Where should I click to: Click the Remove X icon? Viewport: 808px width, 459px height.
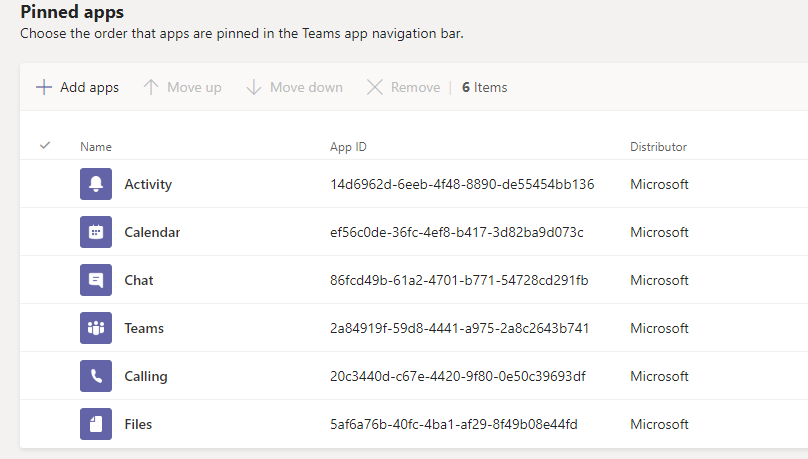click(375, 87)
